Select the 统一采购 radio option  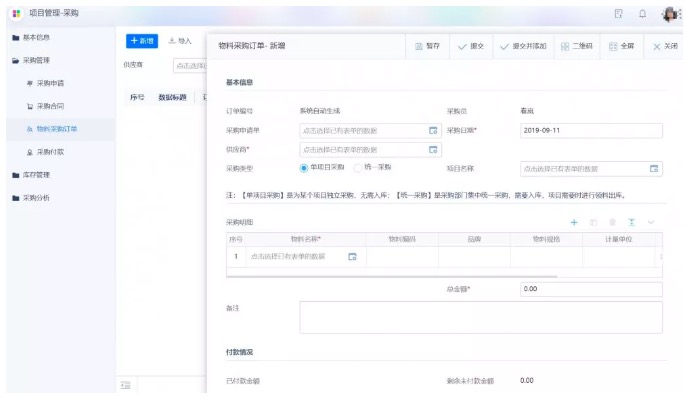click(358, 167)
